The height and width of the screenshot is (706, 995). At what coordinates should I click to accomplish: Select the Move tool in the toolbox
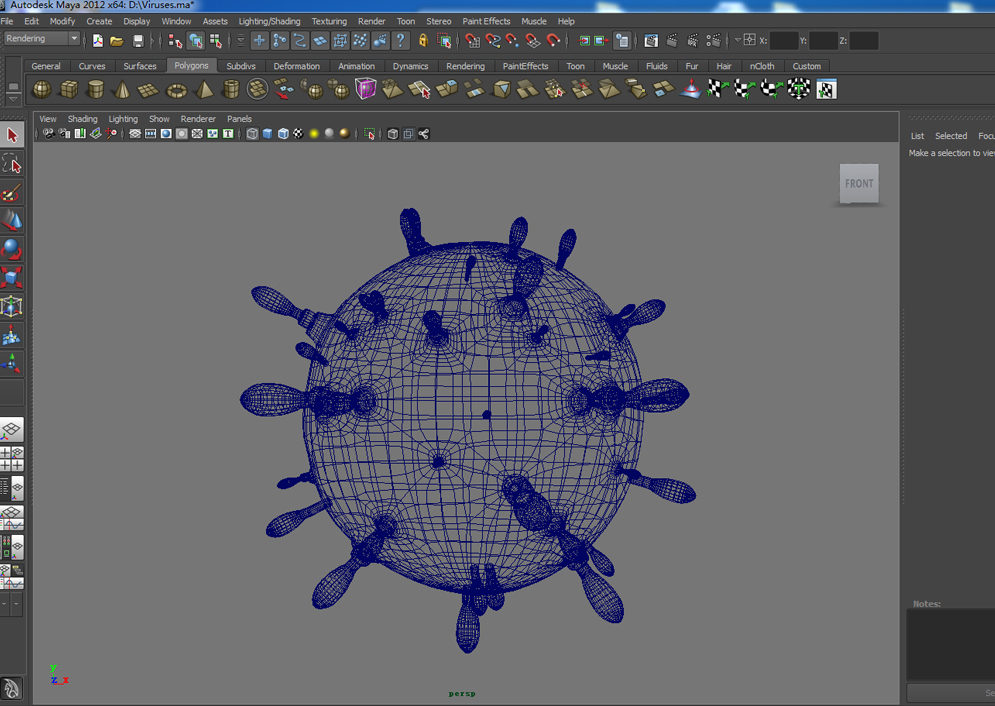[x=12, y=220]
